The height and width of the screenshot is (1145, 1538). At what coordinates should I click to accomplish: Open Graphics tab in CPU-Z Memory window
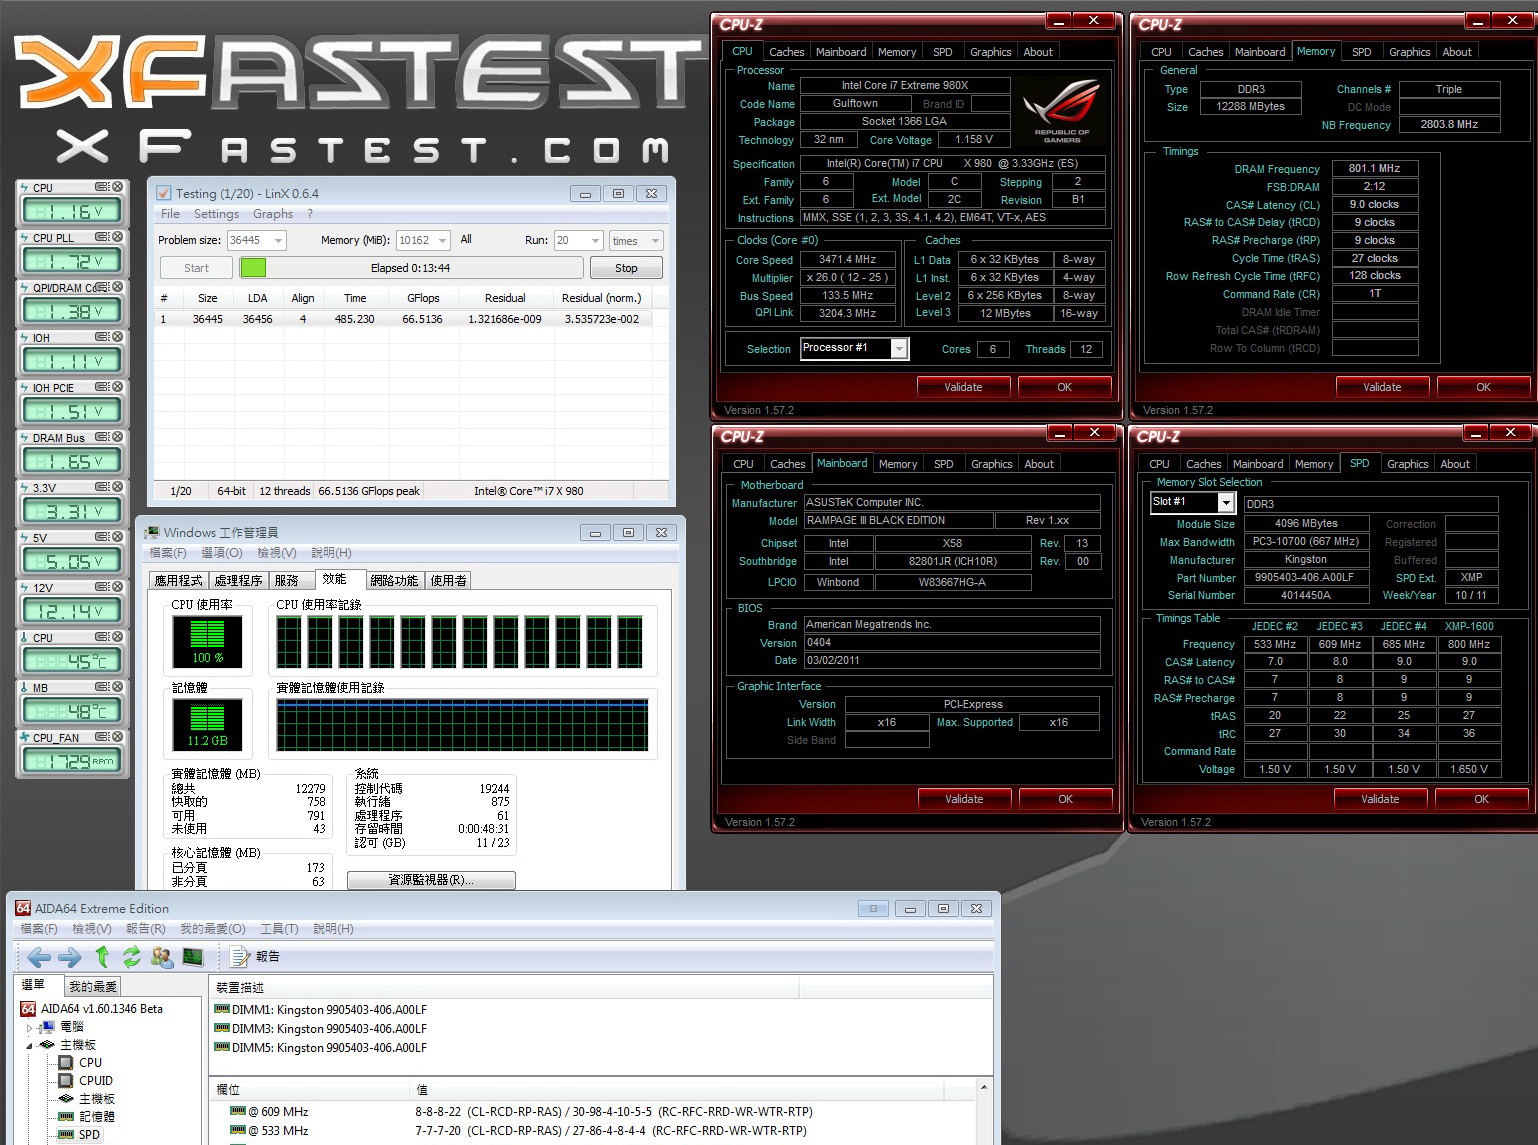[1409, 52]
